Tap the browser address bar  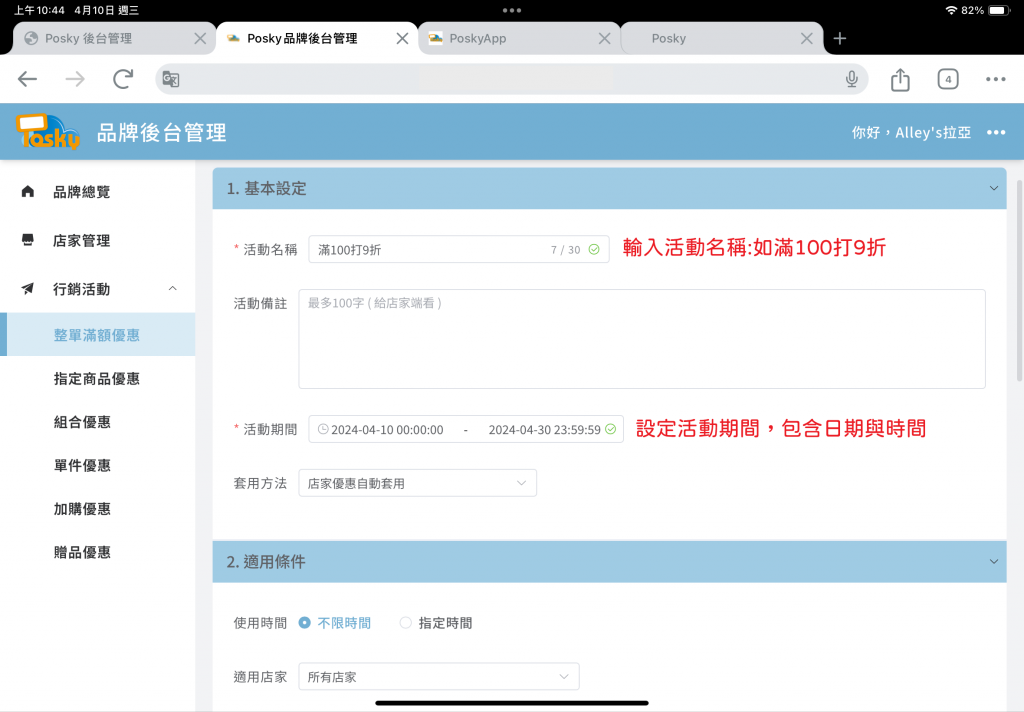(511, 79)
